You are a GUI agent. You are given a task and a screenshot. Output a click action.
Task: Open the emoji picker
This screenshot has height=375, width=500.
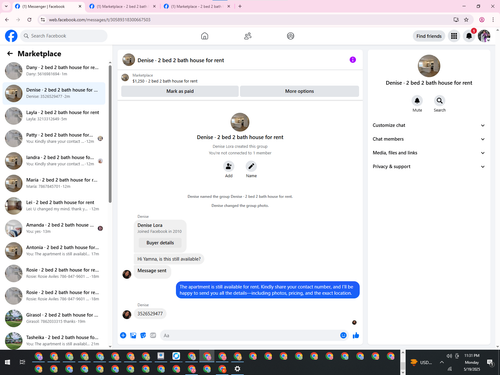pyautogui.click(x=343, y=335)
